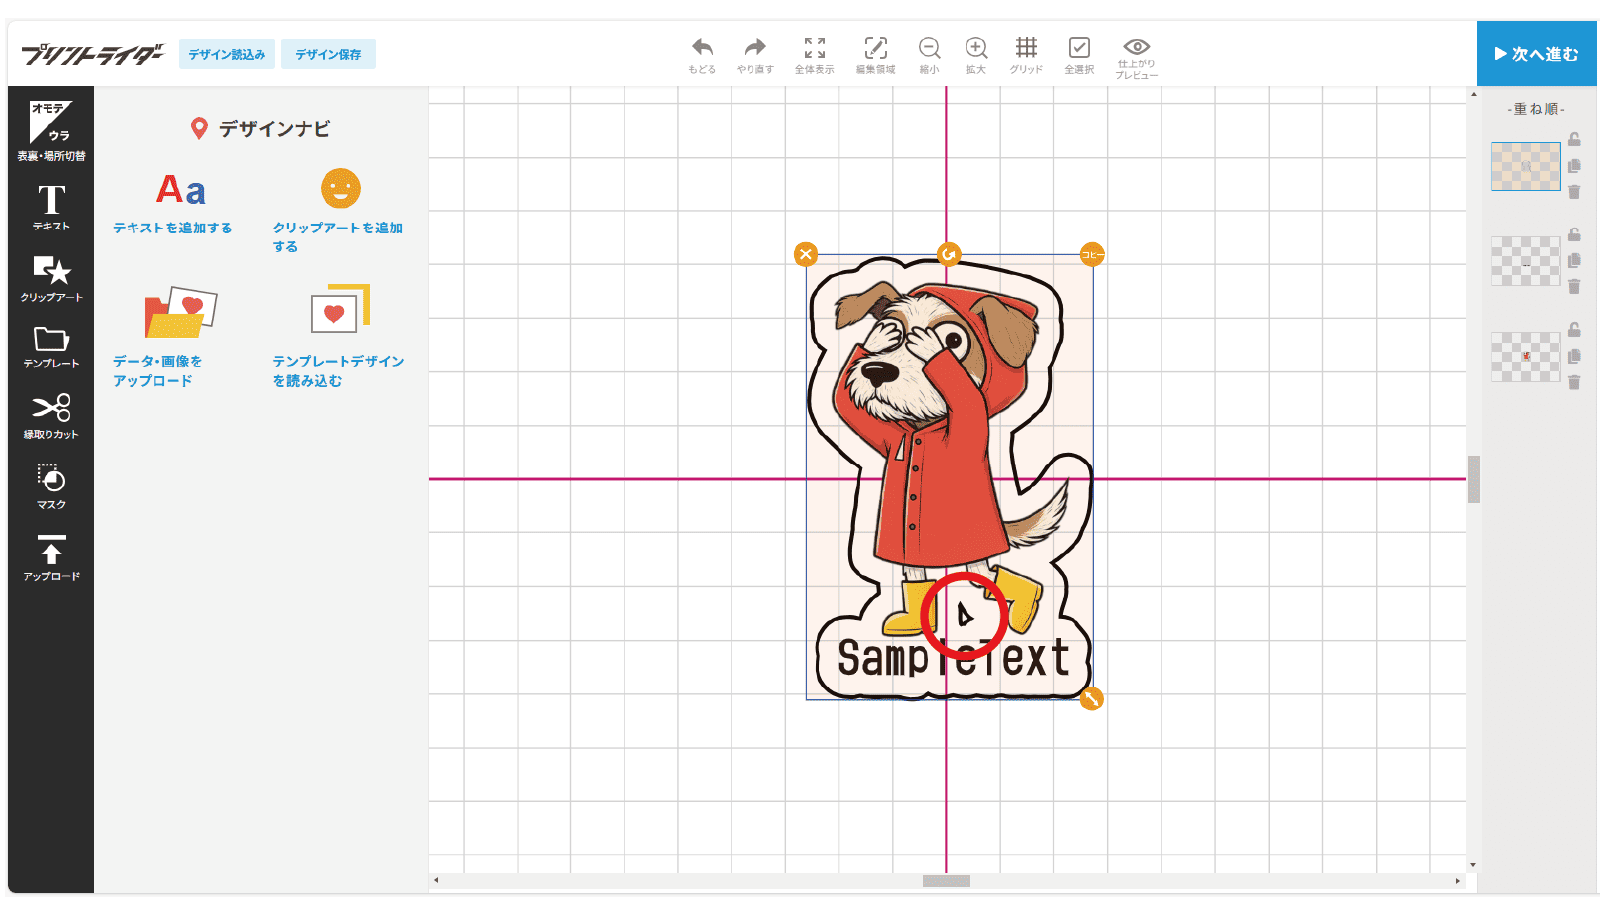Image resolution: width=1600 pixels, height=915 pixels.
Task: Toggle the grid display
Action: 1026,54
